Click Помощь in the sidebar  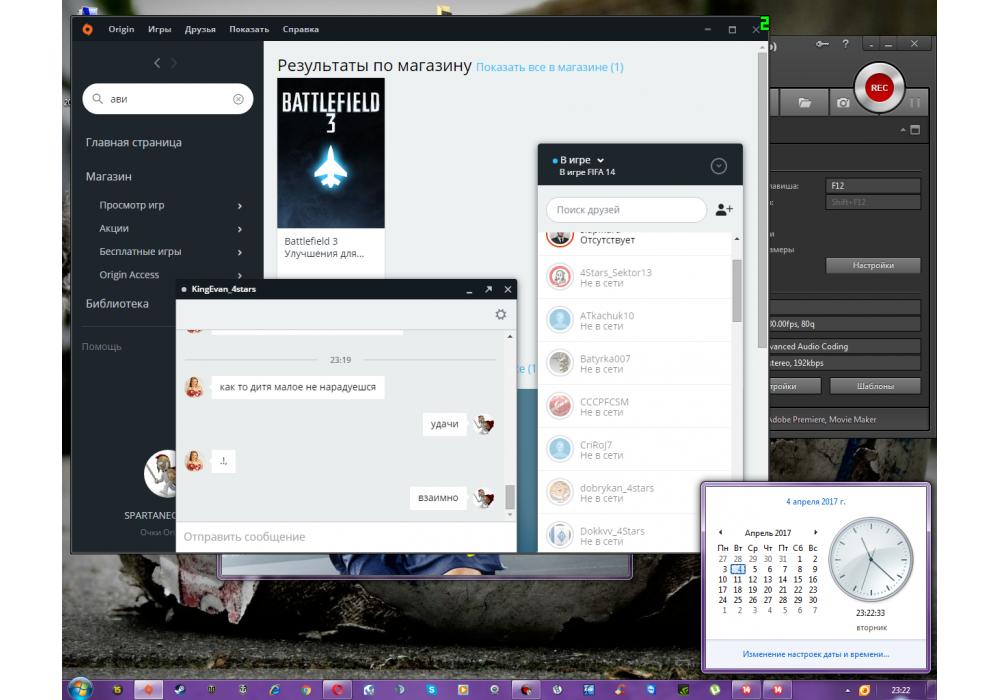tap(101, 346)
